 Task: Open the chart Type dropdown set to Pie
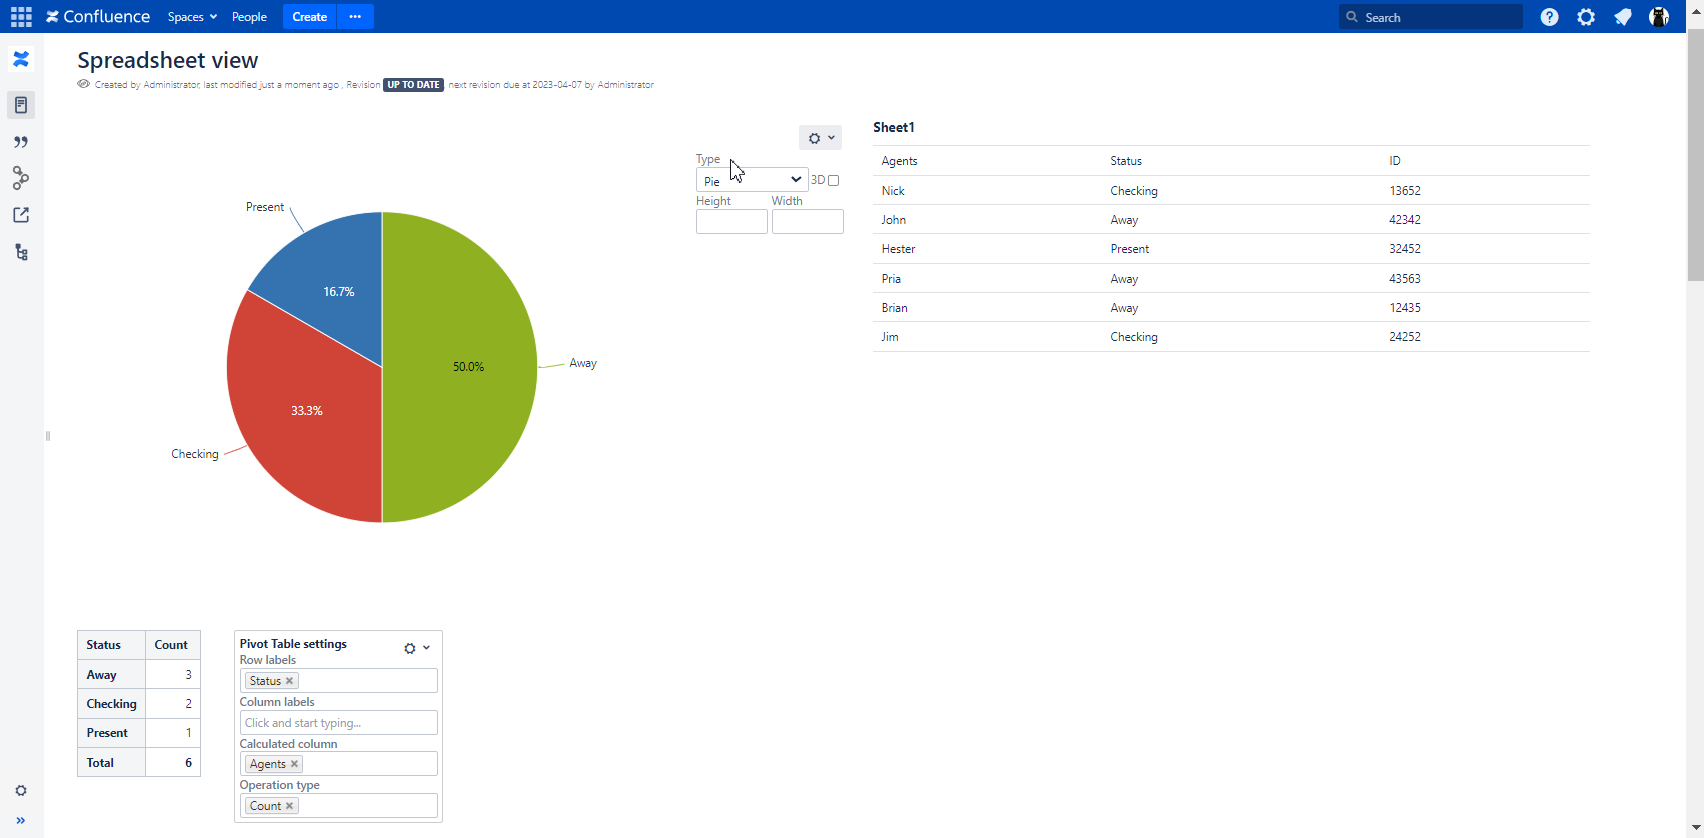tap(752, 180)
